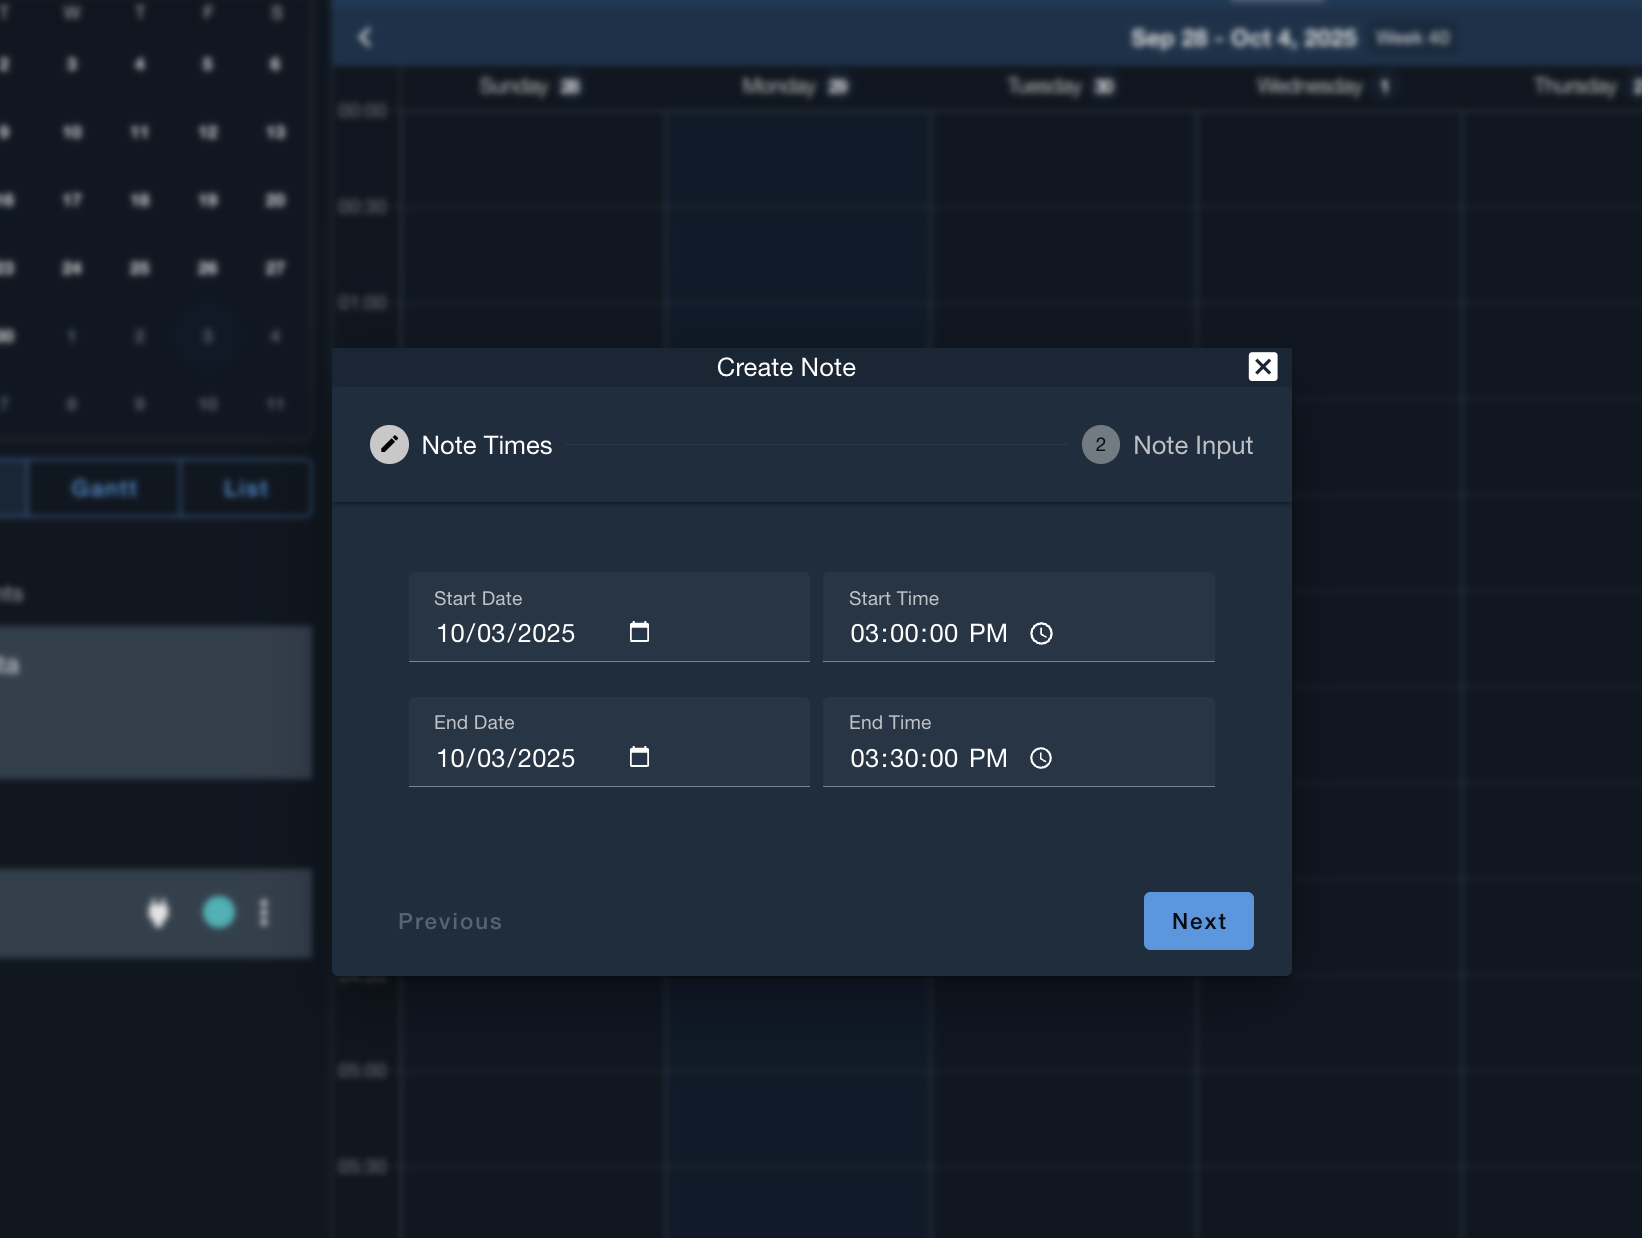Switch to the Gantt view tab
The height and width of the screenshot is (1238, 1642).
(104, 488)
